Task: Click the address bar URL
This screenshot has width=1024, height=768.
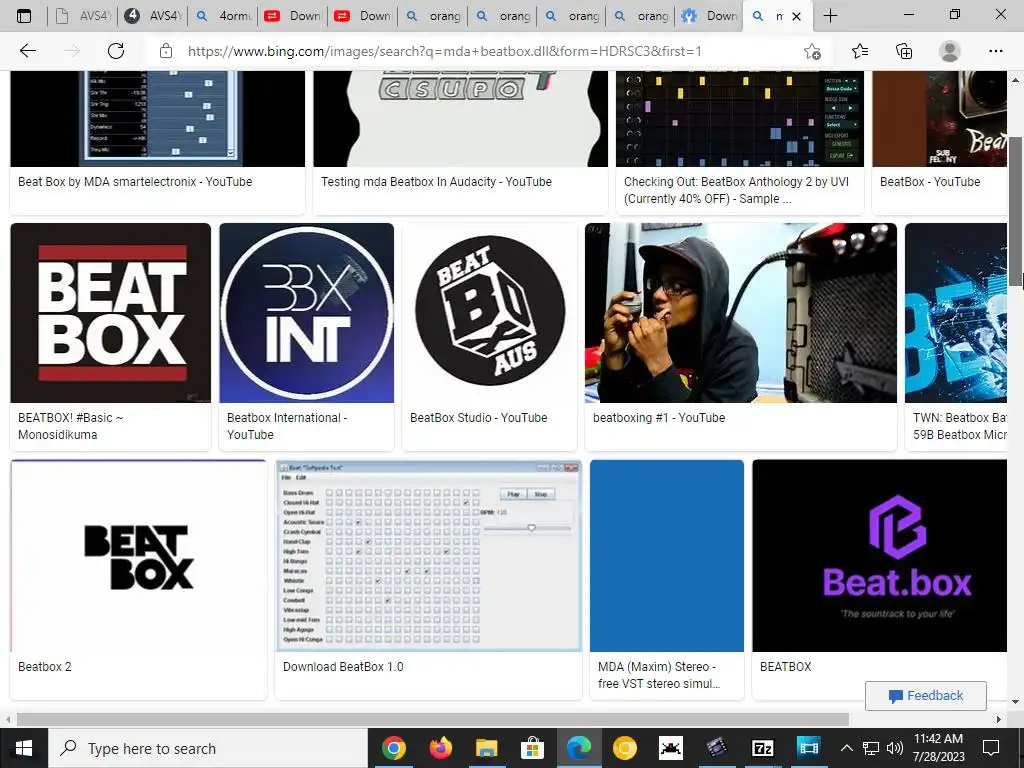Action: [445, 51]
